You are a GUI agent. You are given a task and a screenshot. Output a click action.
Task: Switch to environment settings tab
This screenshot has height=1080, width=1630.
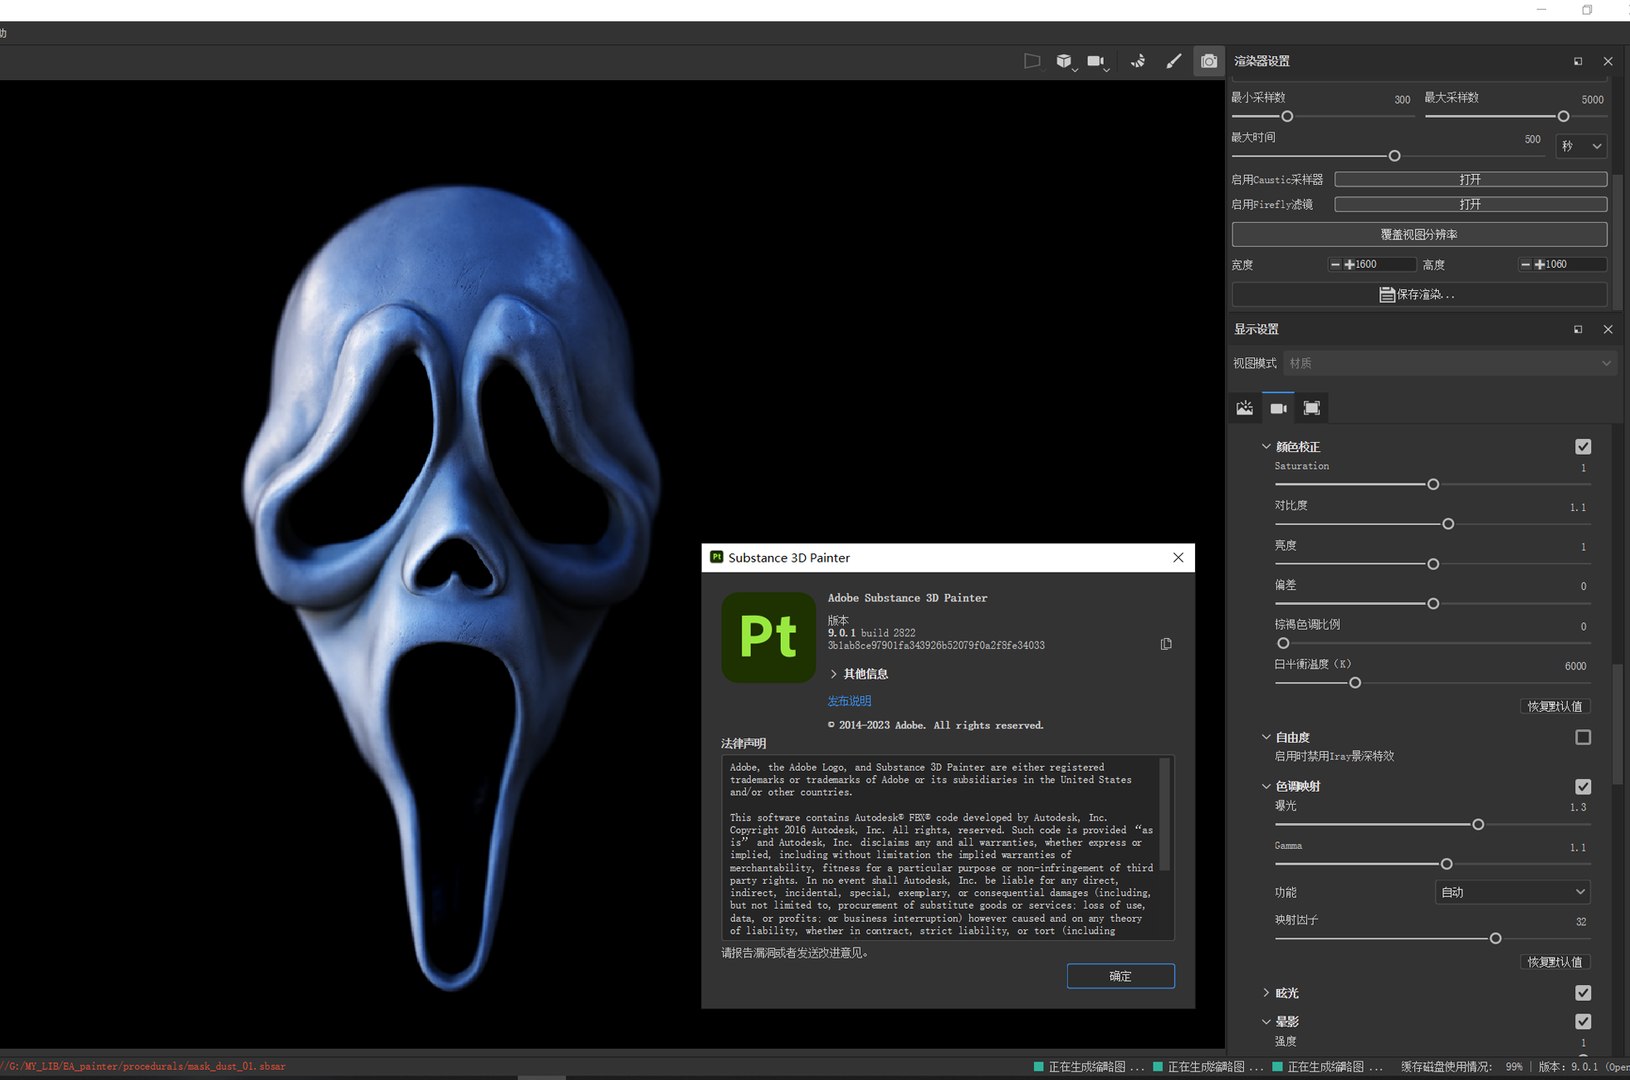pos(1244,408)
